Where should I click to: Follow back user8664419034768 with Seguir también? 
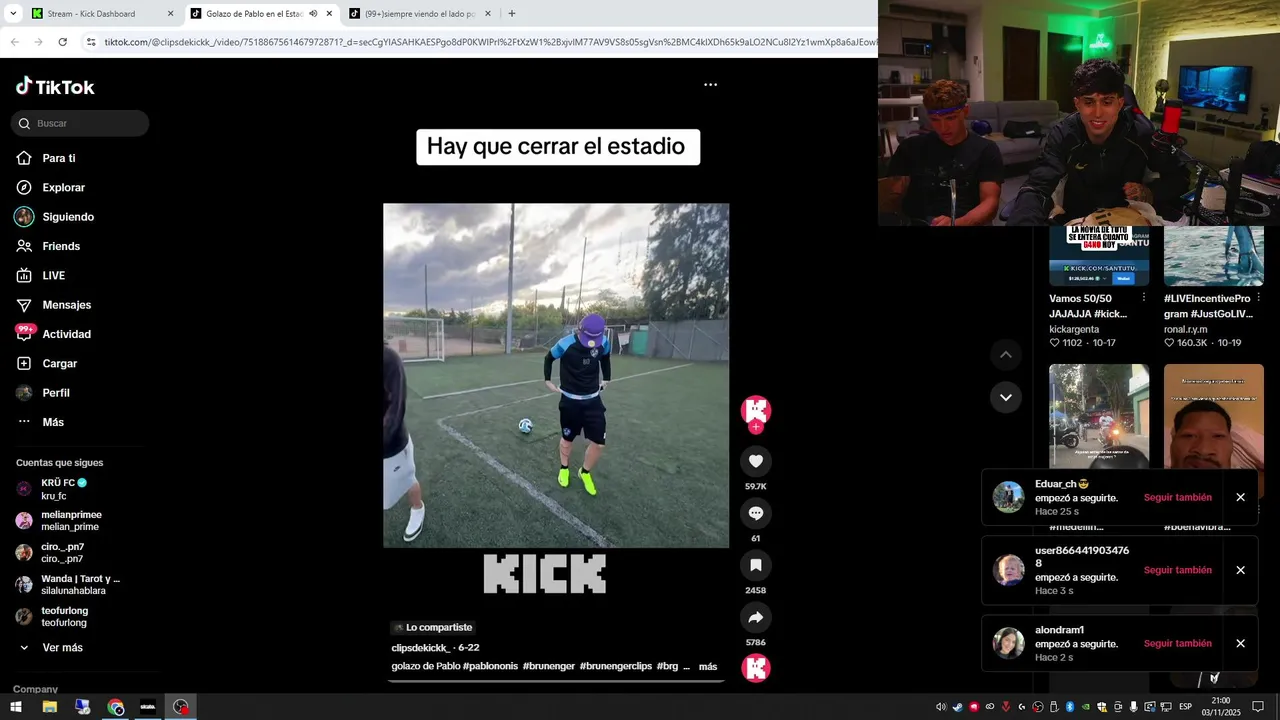[1178, 570]
